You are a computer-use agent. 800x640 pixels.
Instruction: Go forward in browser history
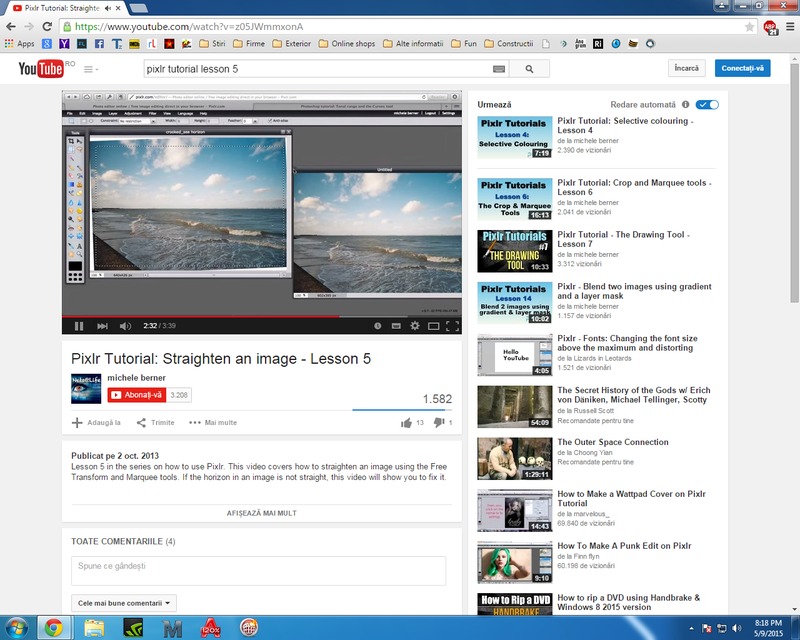tap(29, 27)
